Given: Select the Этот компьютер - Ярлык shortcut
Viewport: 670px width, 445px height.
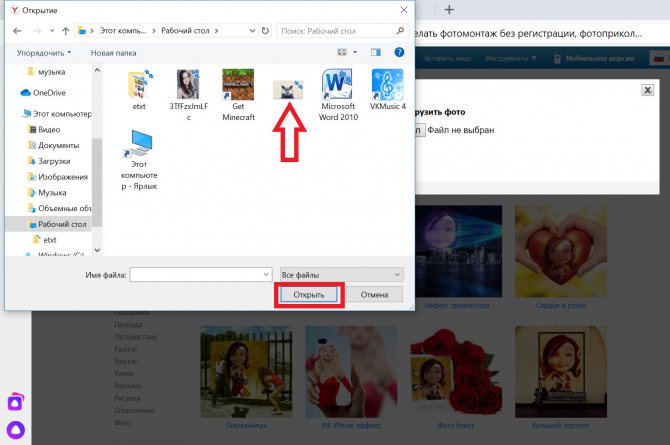Looking at the screenshot, I should point(139,160).
